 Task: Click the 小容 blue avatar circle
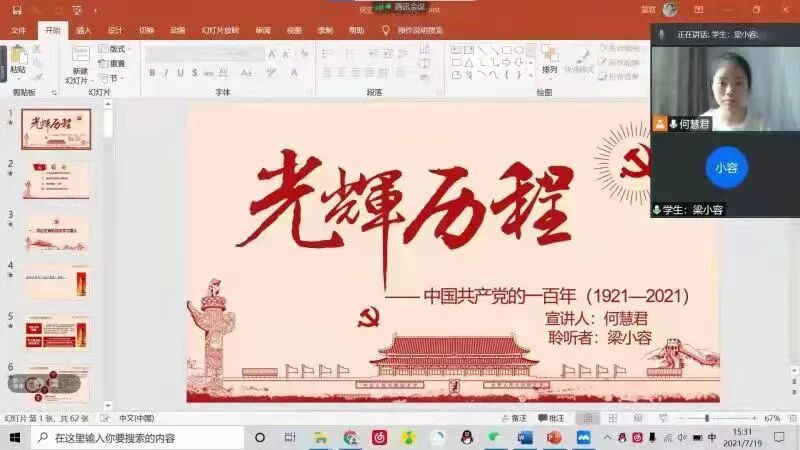coord(727,168)
